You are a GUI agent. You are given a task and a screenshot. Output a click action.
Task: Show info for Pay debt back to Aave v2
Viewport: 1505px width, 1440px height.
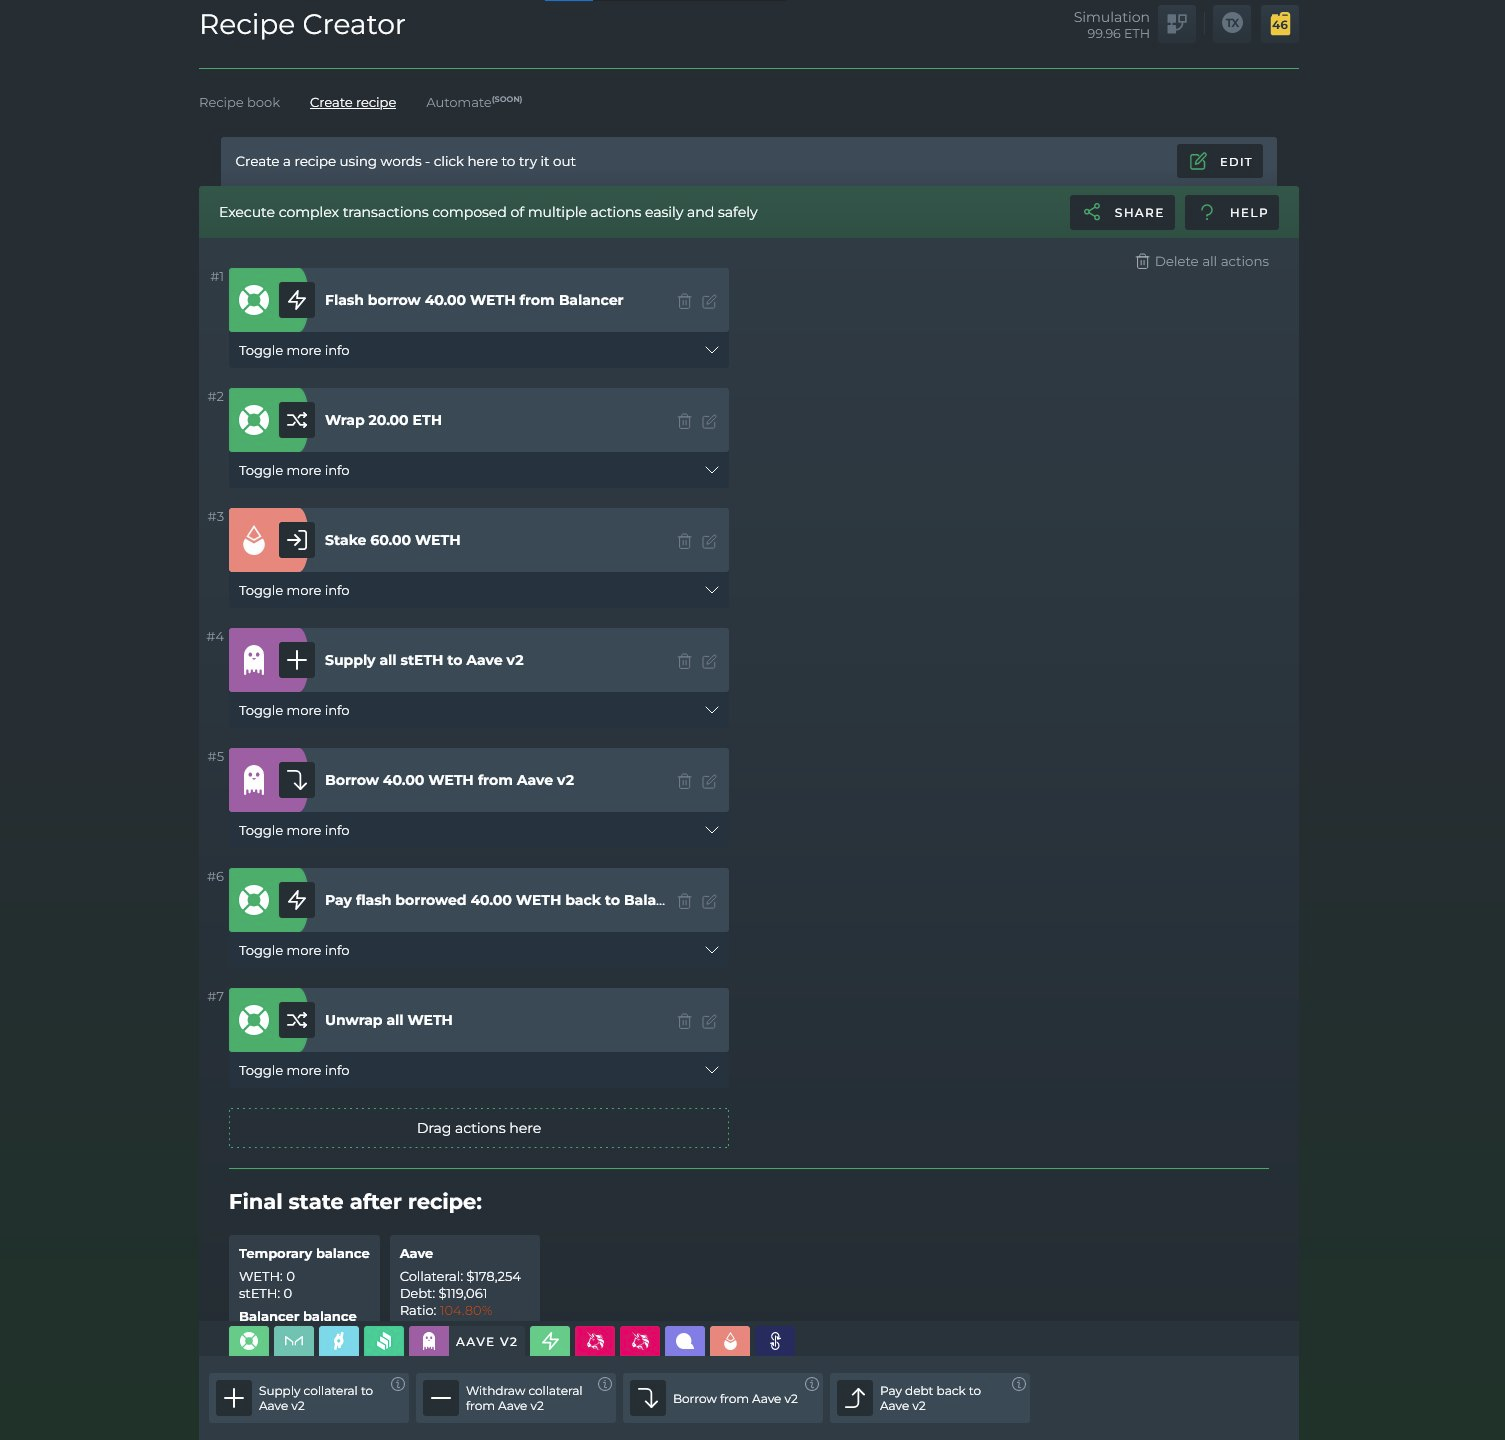(x=1019, y=1384)
